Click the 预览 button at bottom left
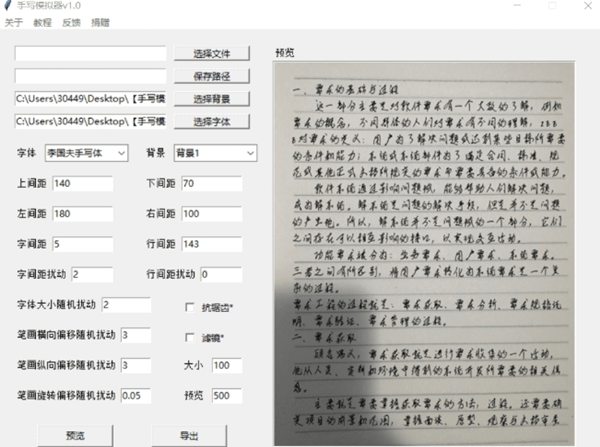 click(x=75, y=436)
